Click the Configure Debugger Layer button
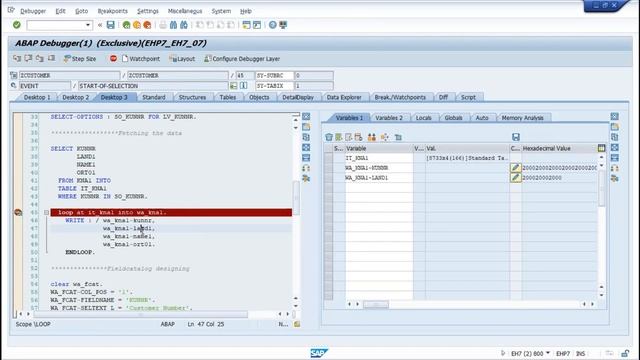Viewport: 640px width, 360px height. 242,59
